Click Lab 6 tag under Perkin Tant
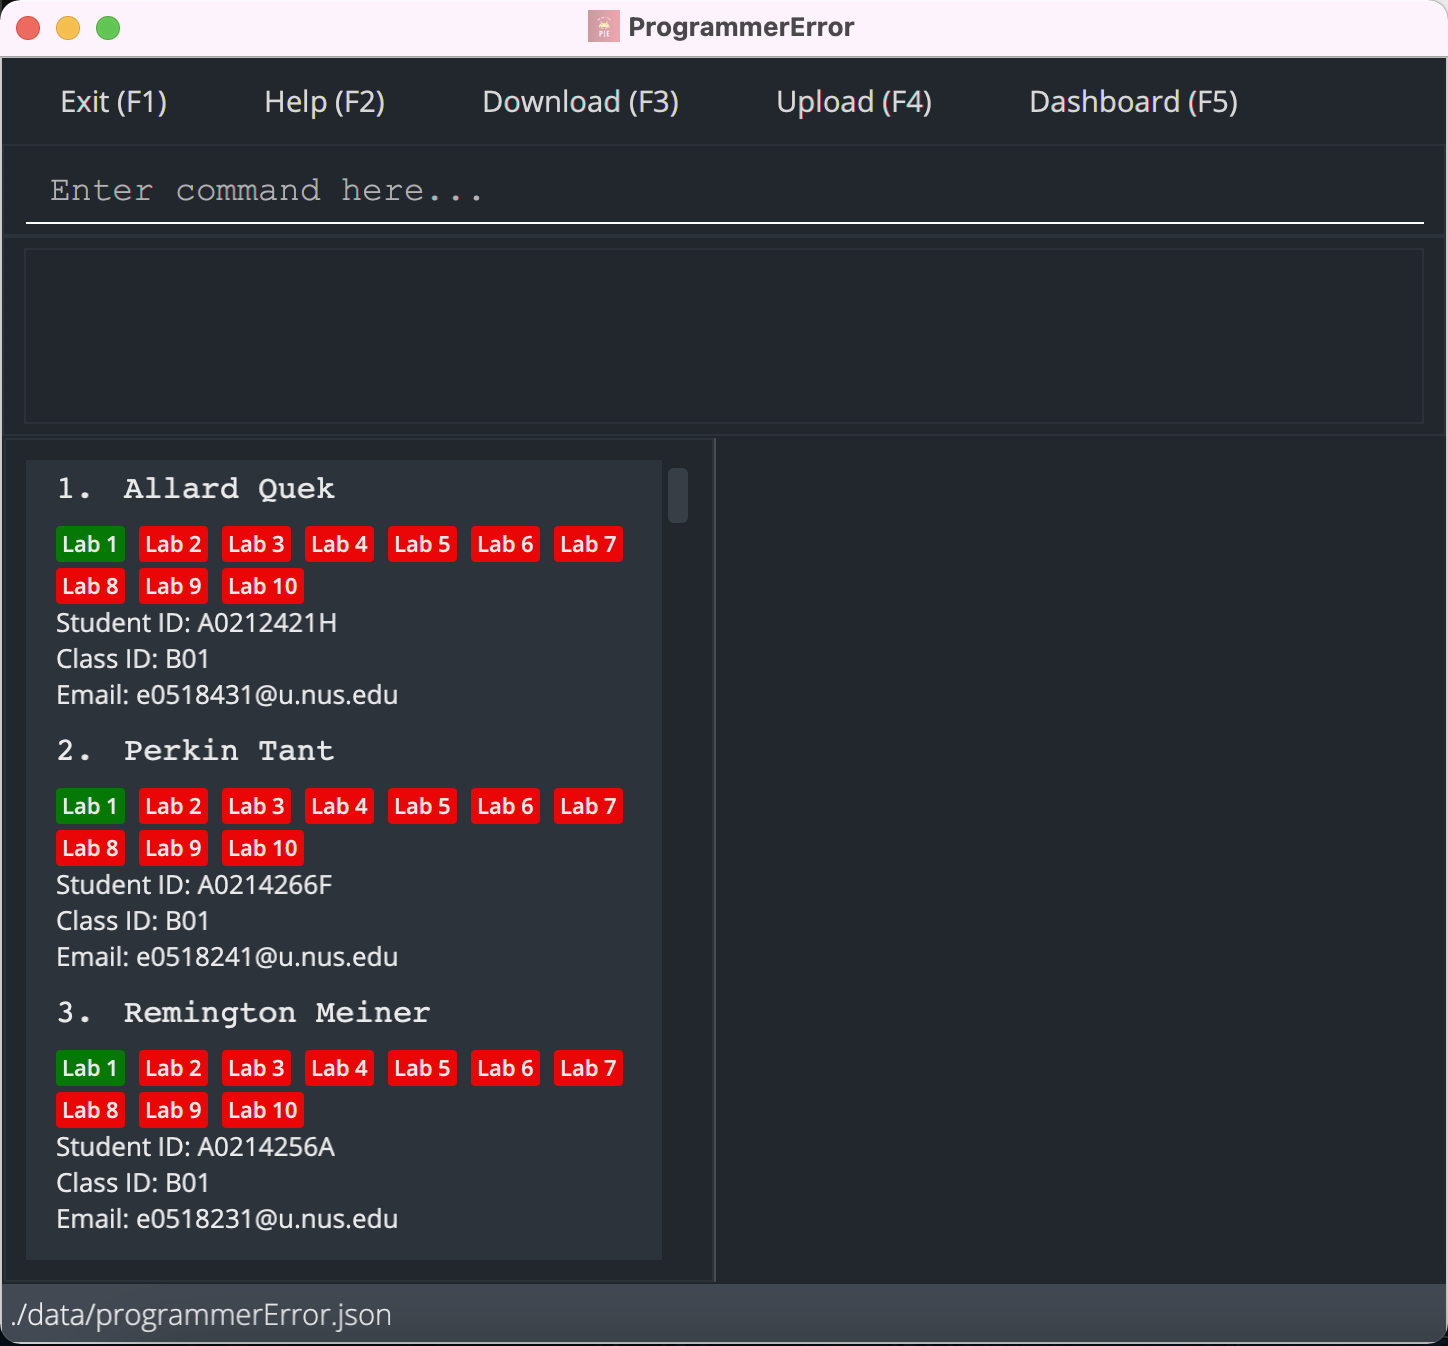The image size is (1448, 1346). (505, 806)
